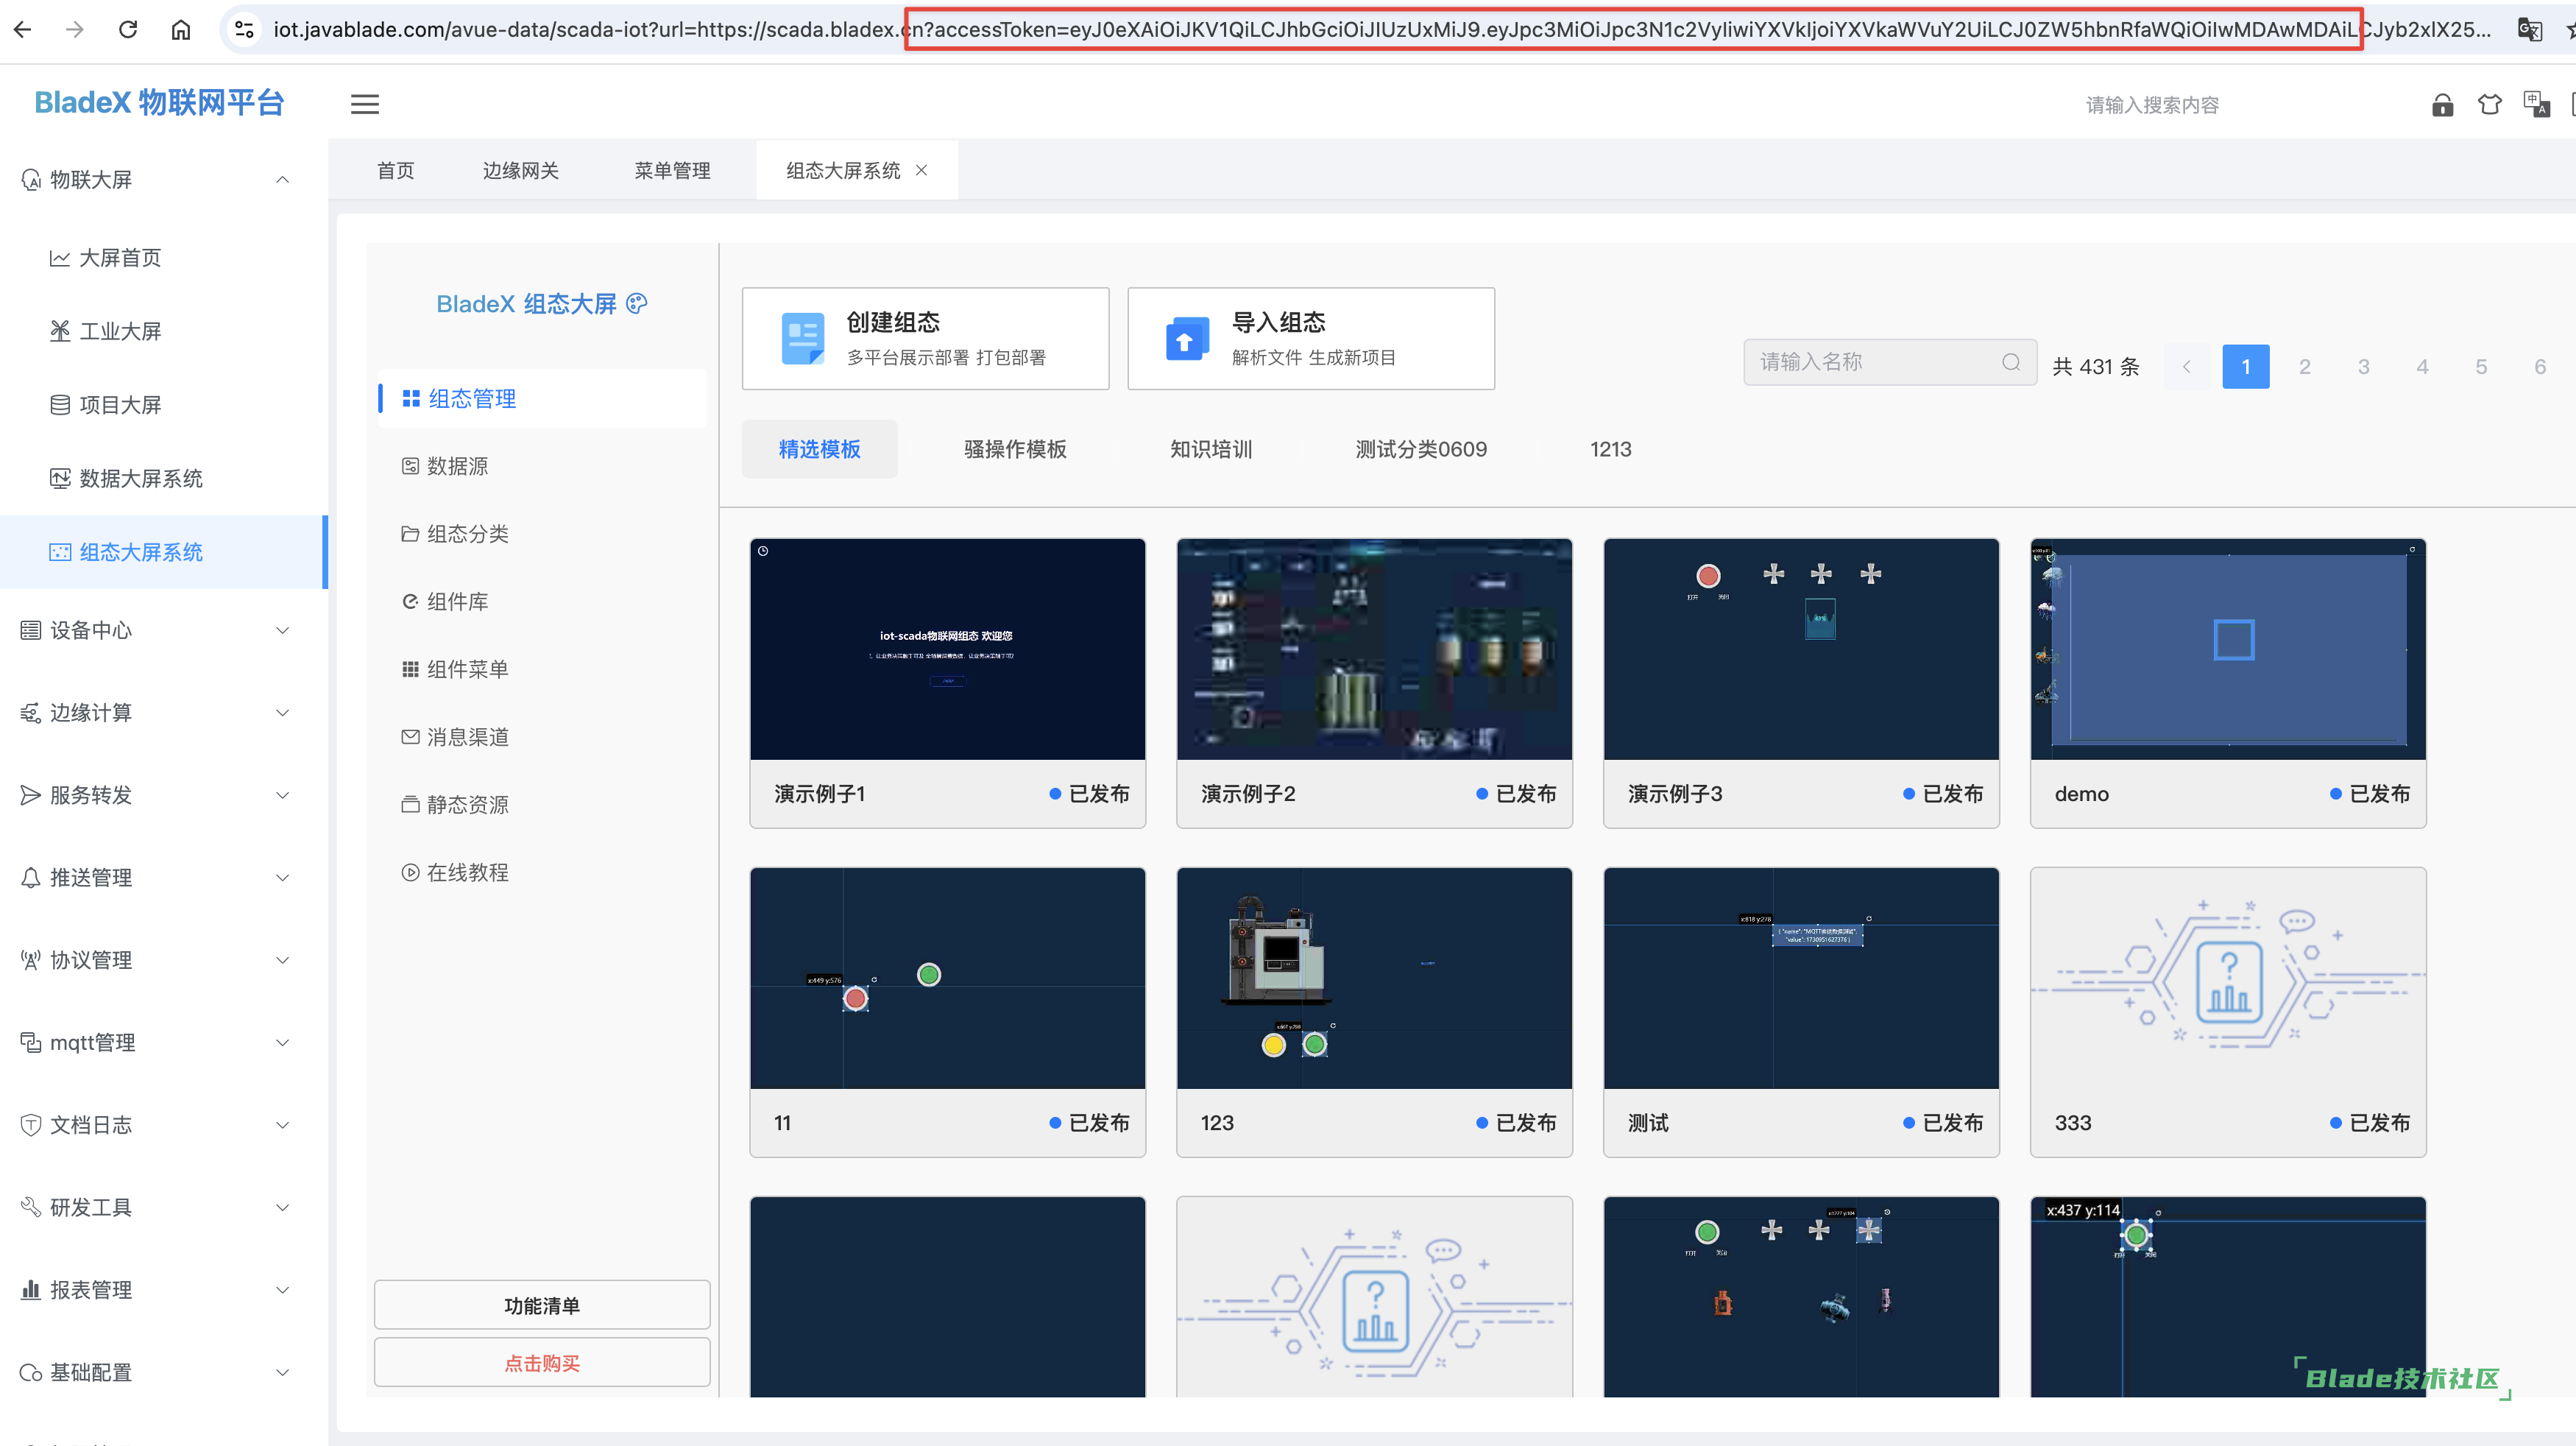The height and width of the screenshot is (1446, 2576).
Task: Go to pagination page 3
Action: 2363,367
